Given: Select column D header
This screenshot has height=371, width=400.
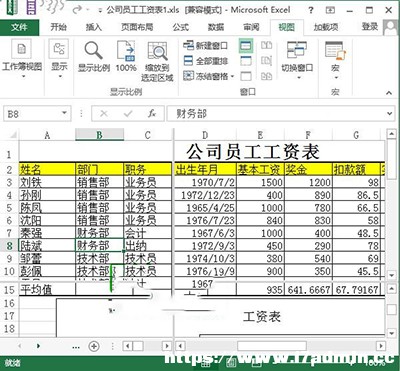Looking at the screenshot, I should (x=205, y=135).
